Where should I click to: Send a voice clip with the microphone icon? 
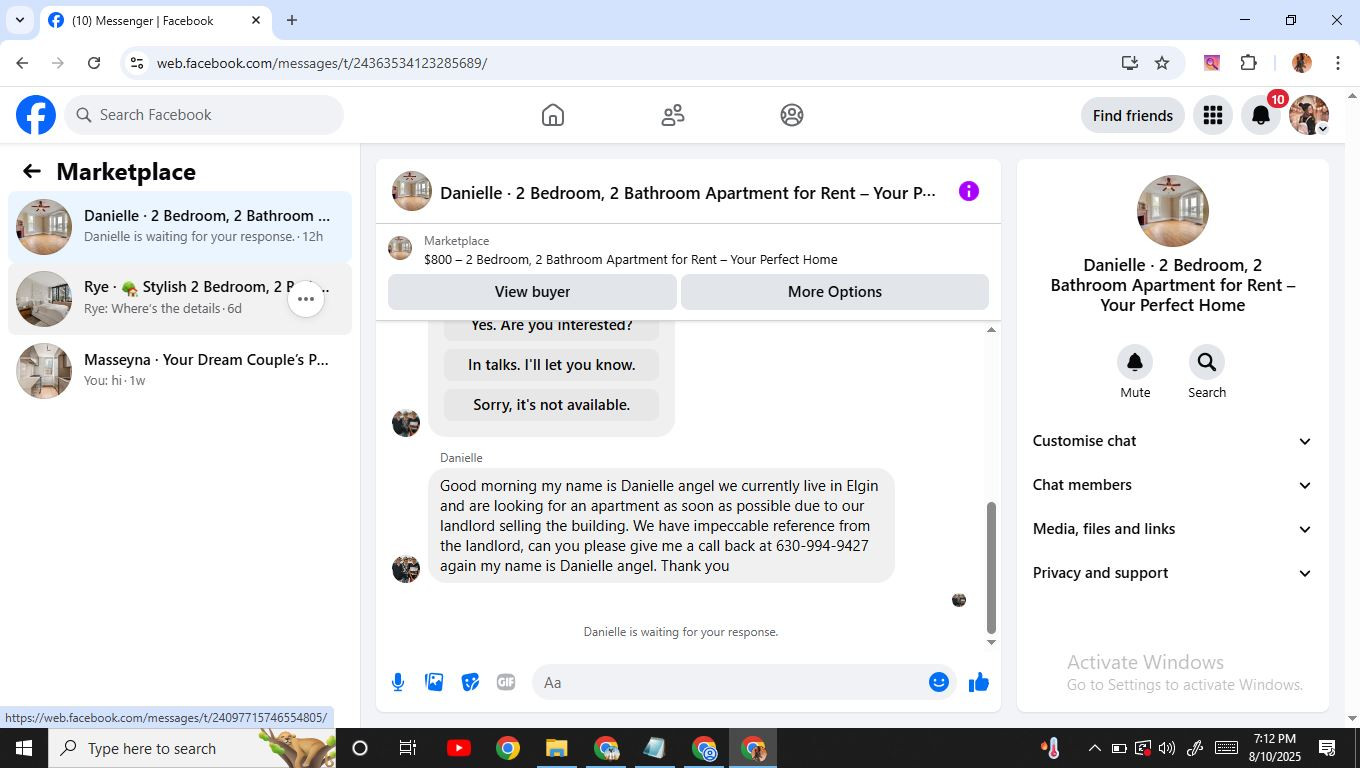tap(398, 682)
